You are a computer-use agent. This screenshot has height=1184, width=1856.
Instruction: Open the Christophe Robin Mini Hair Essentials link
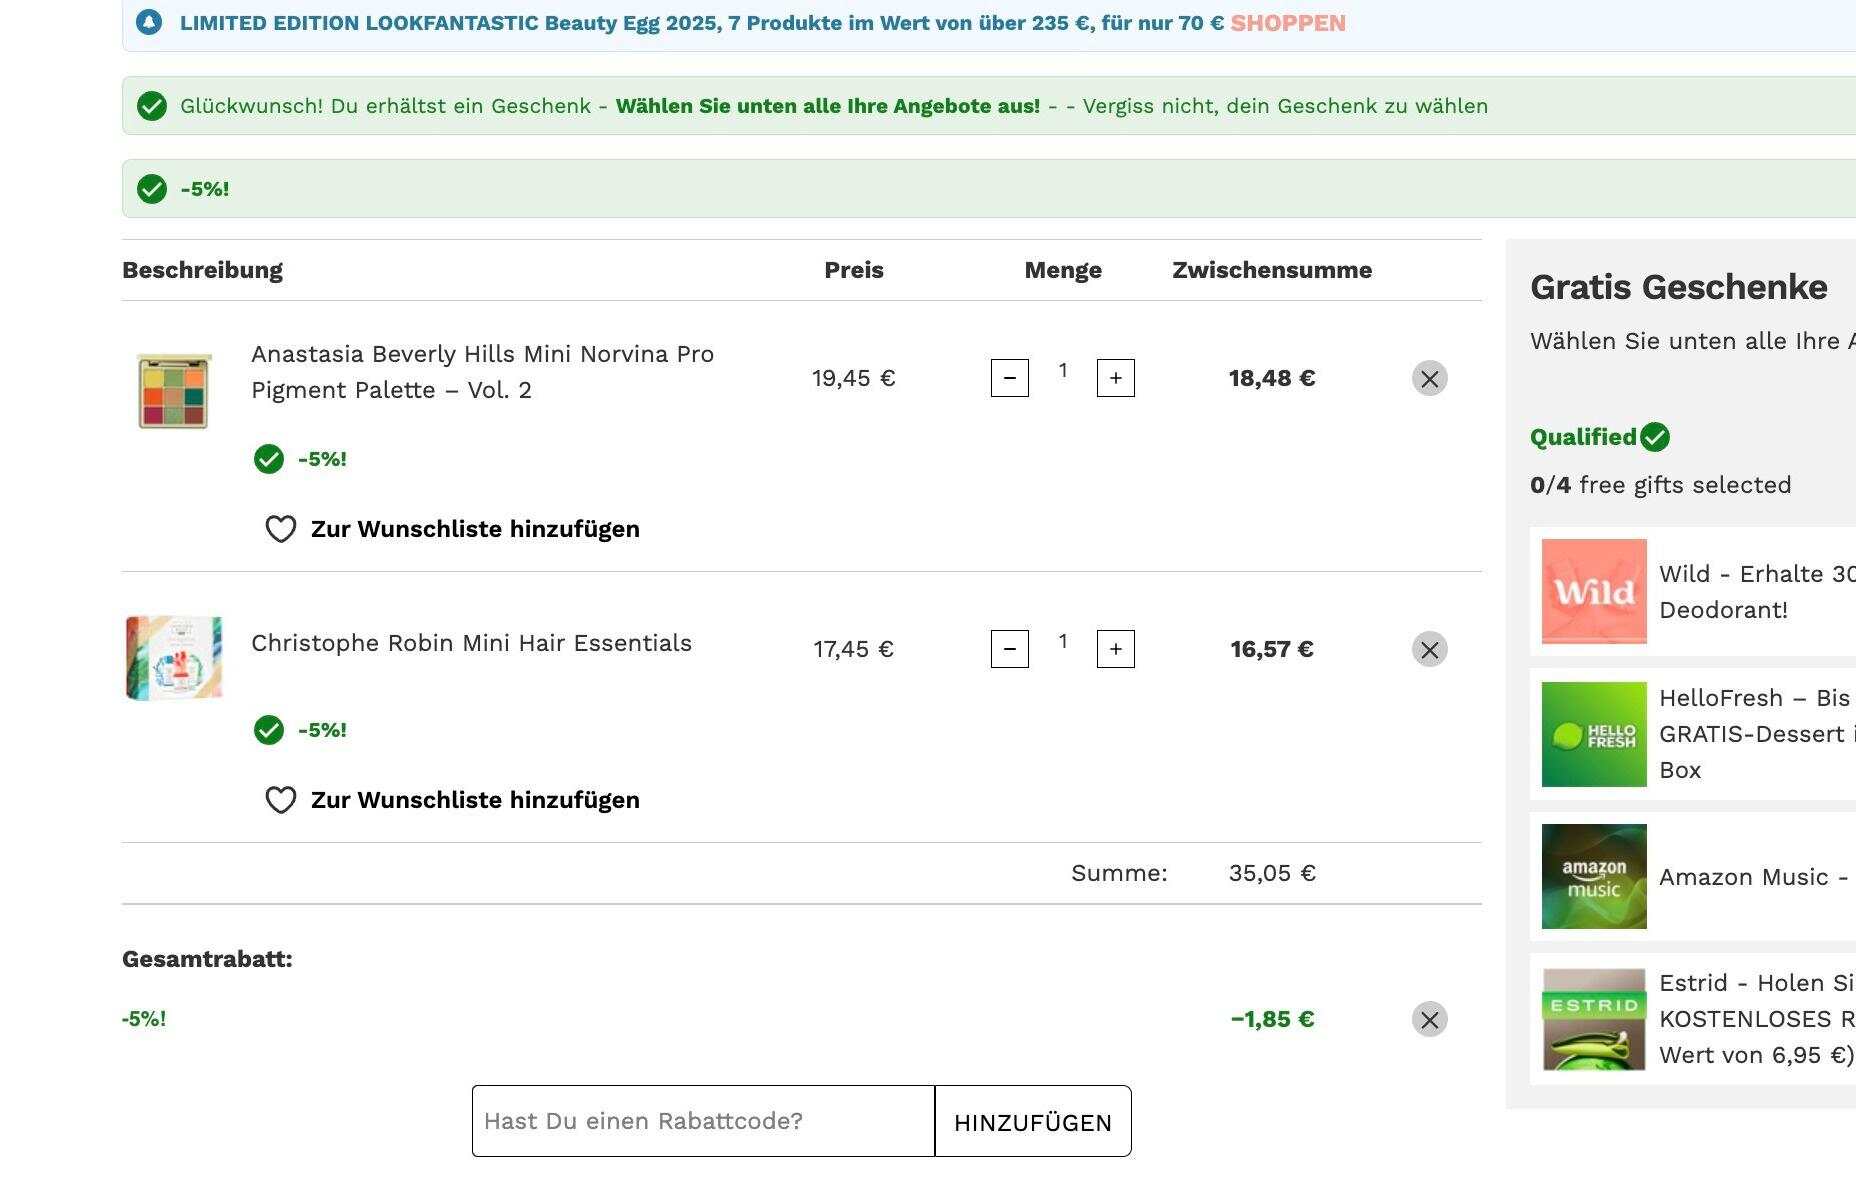point(471,643)
